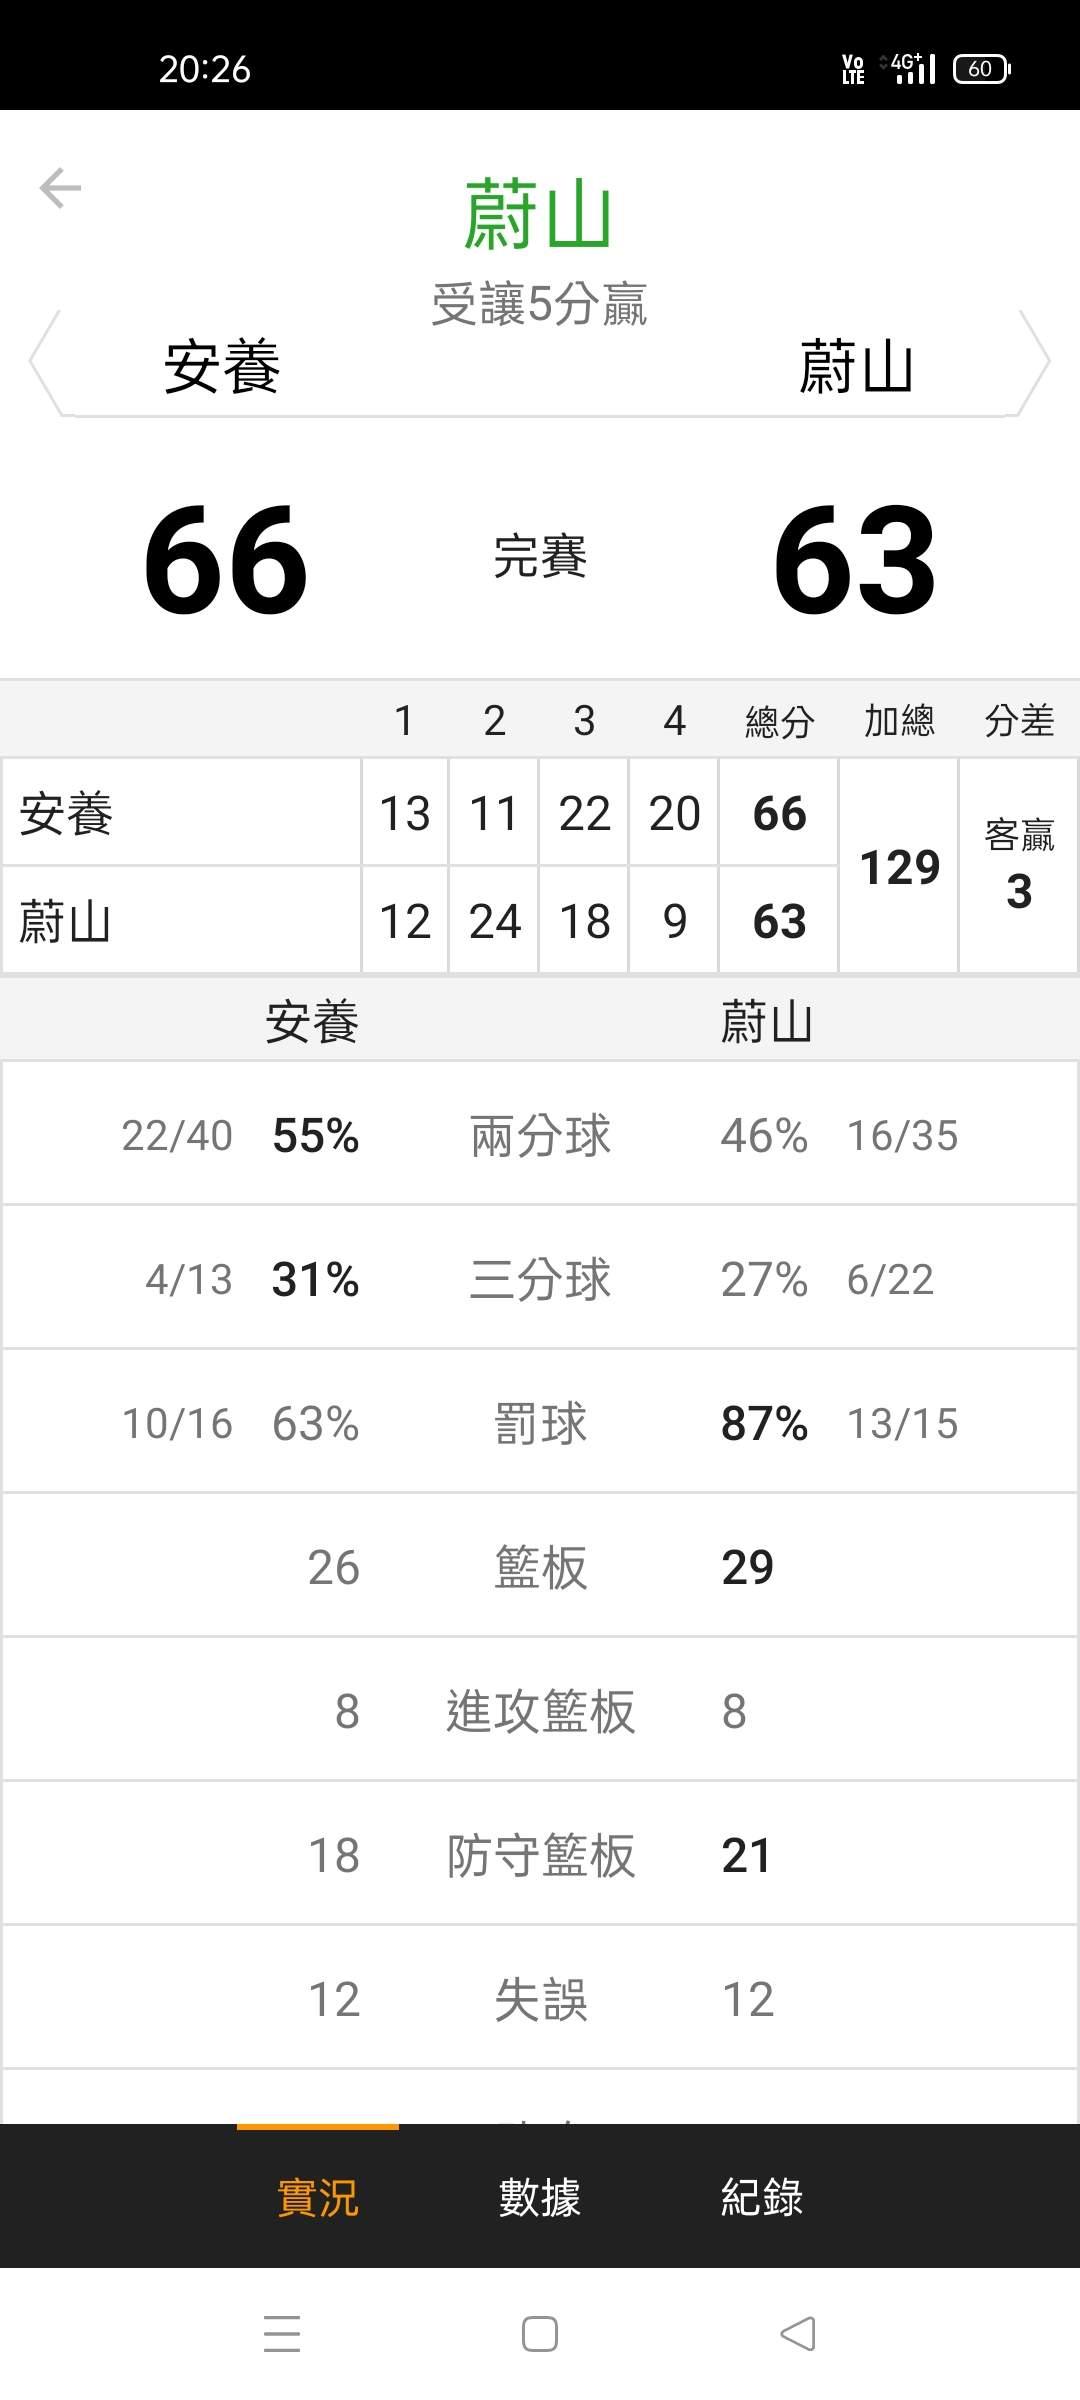Select 安養 team name in header
Screen dimensions: 1080x2400
coord(222,367)
